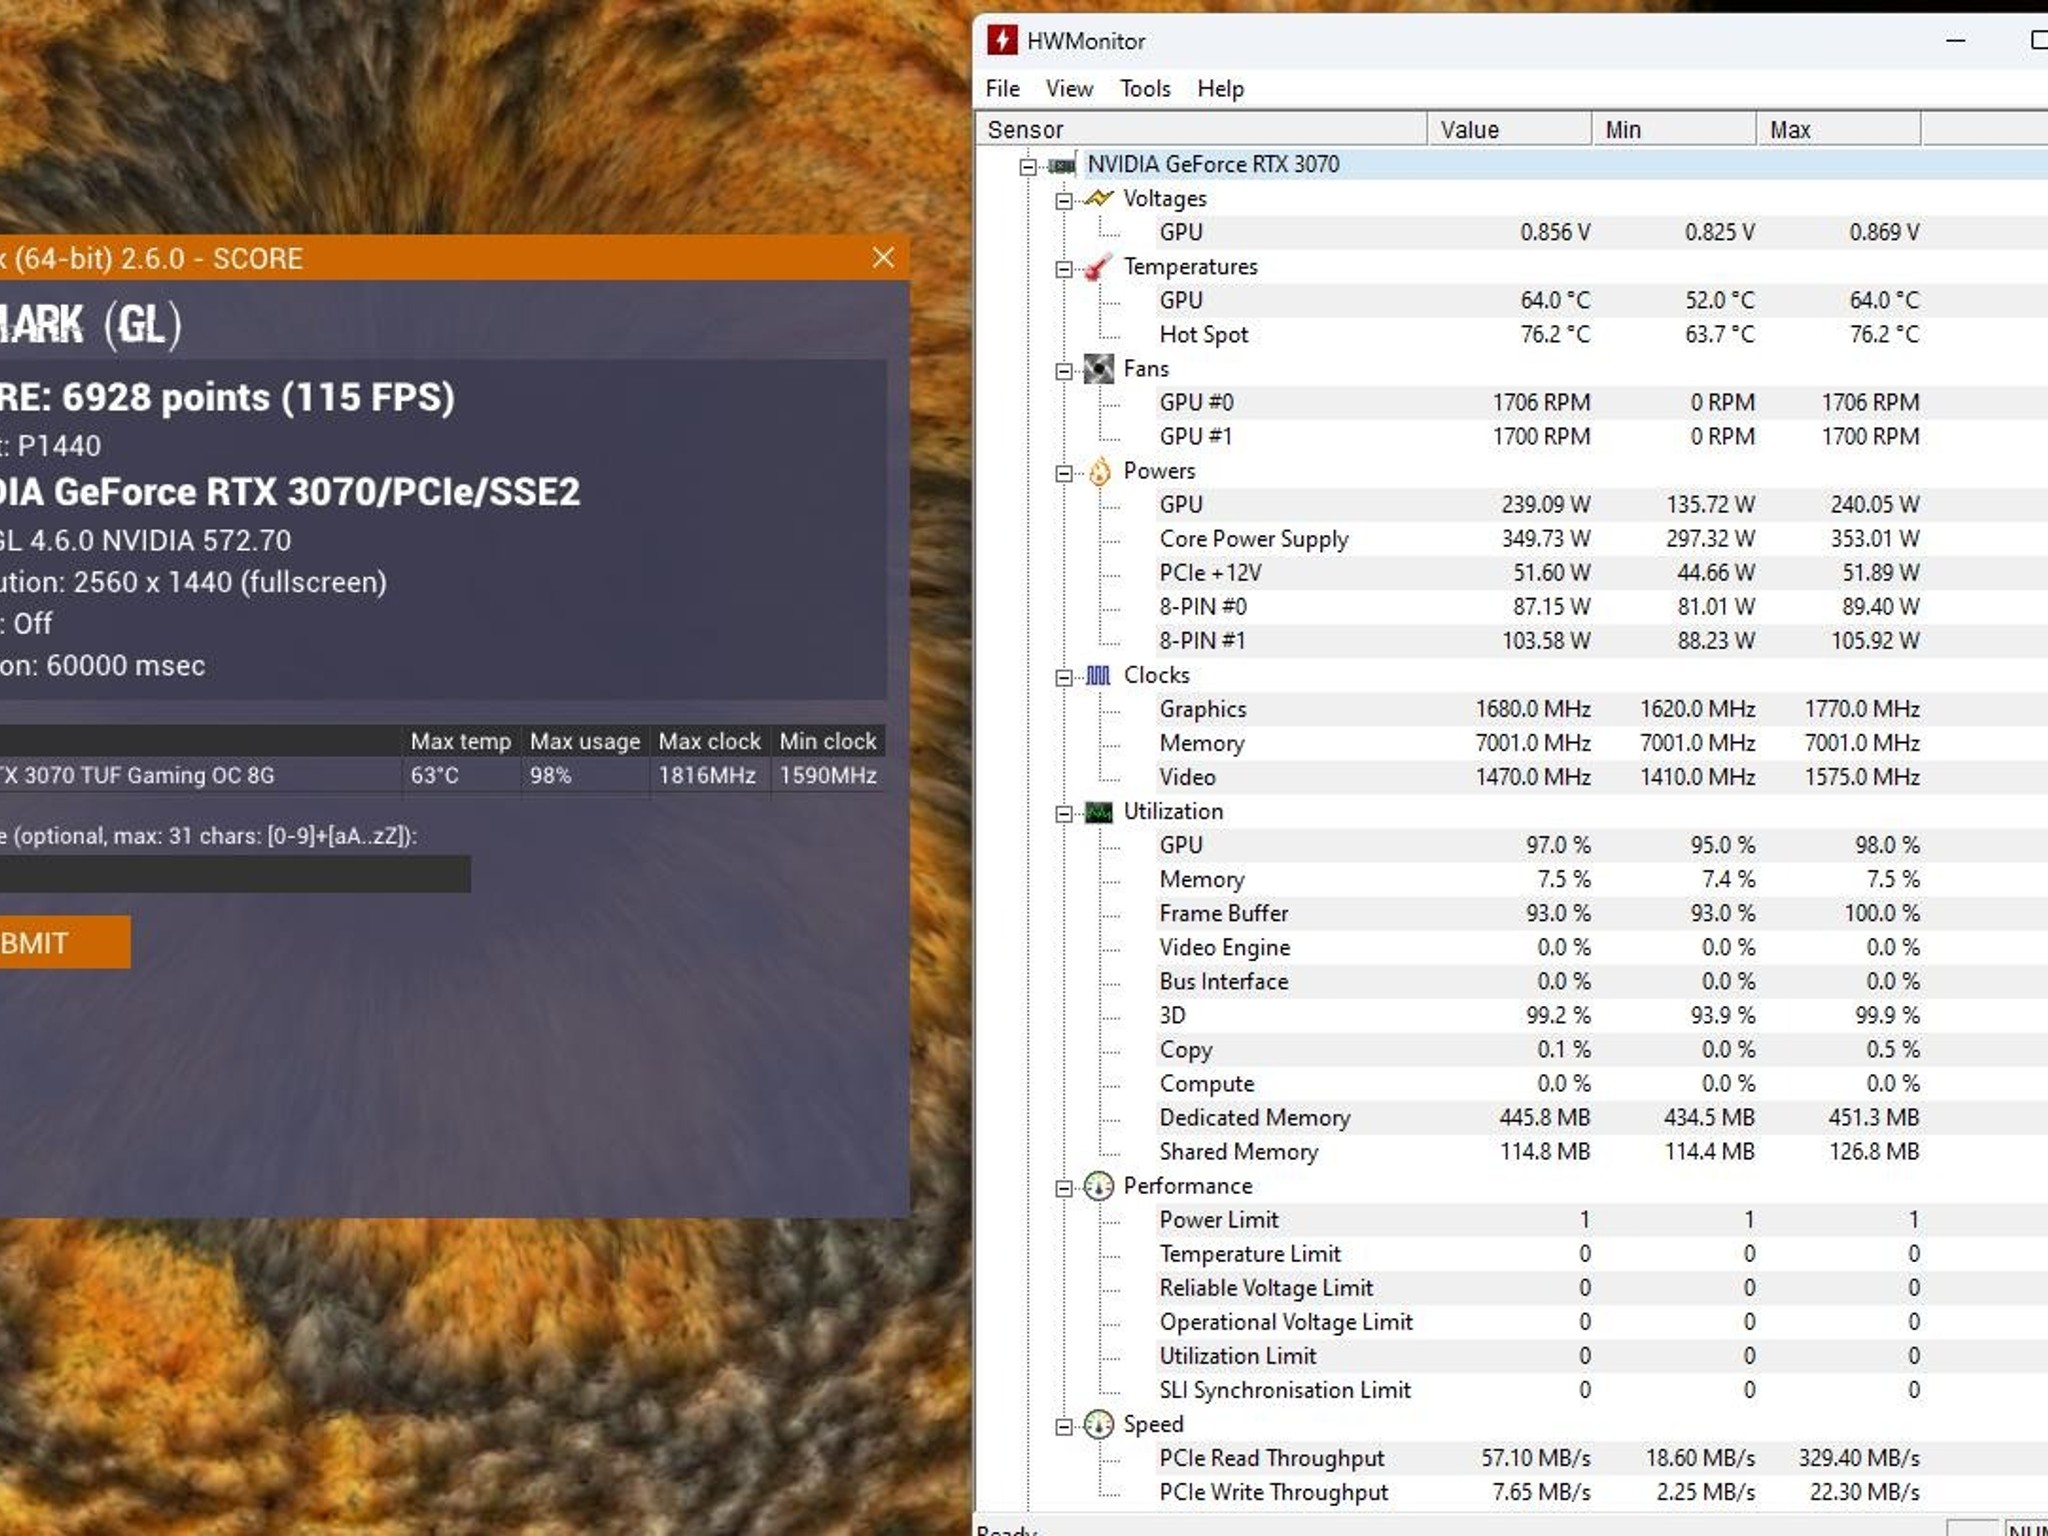Click the 239.09 W GPU power value
This screenshot has height=1536, width=2048.
pos(1546,504)
